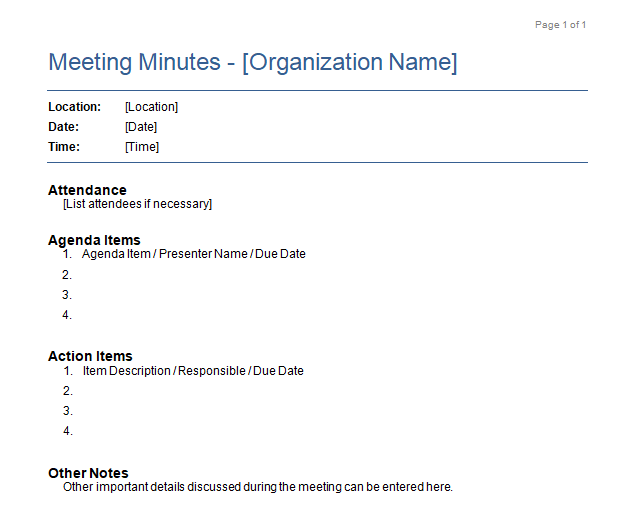Click the [Time] placeholder field
This screenshot has width=635, height=512.
coord(142,147)
